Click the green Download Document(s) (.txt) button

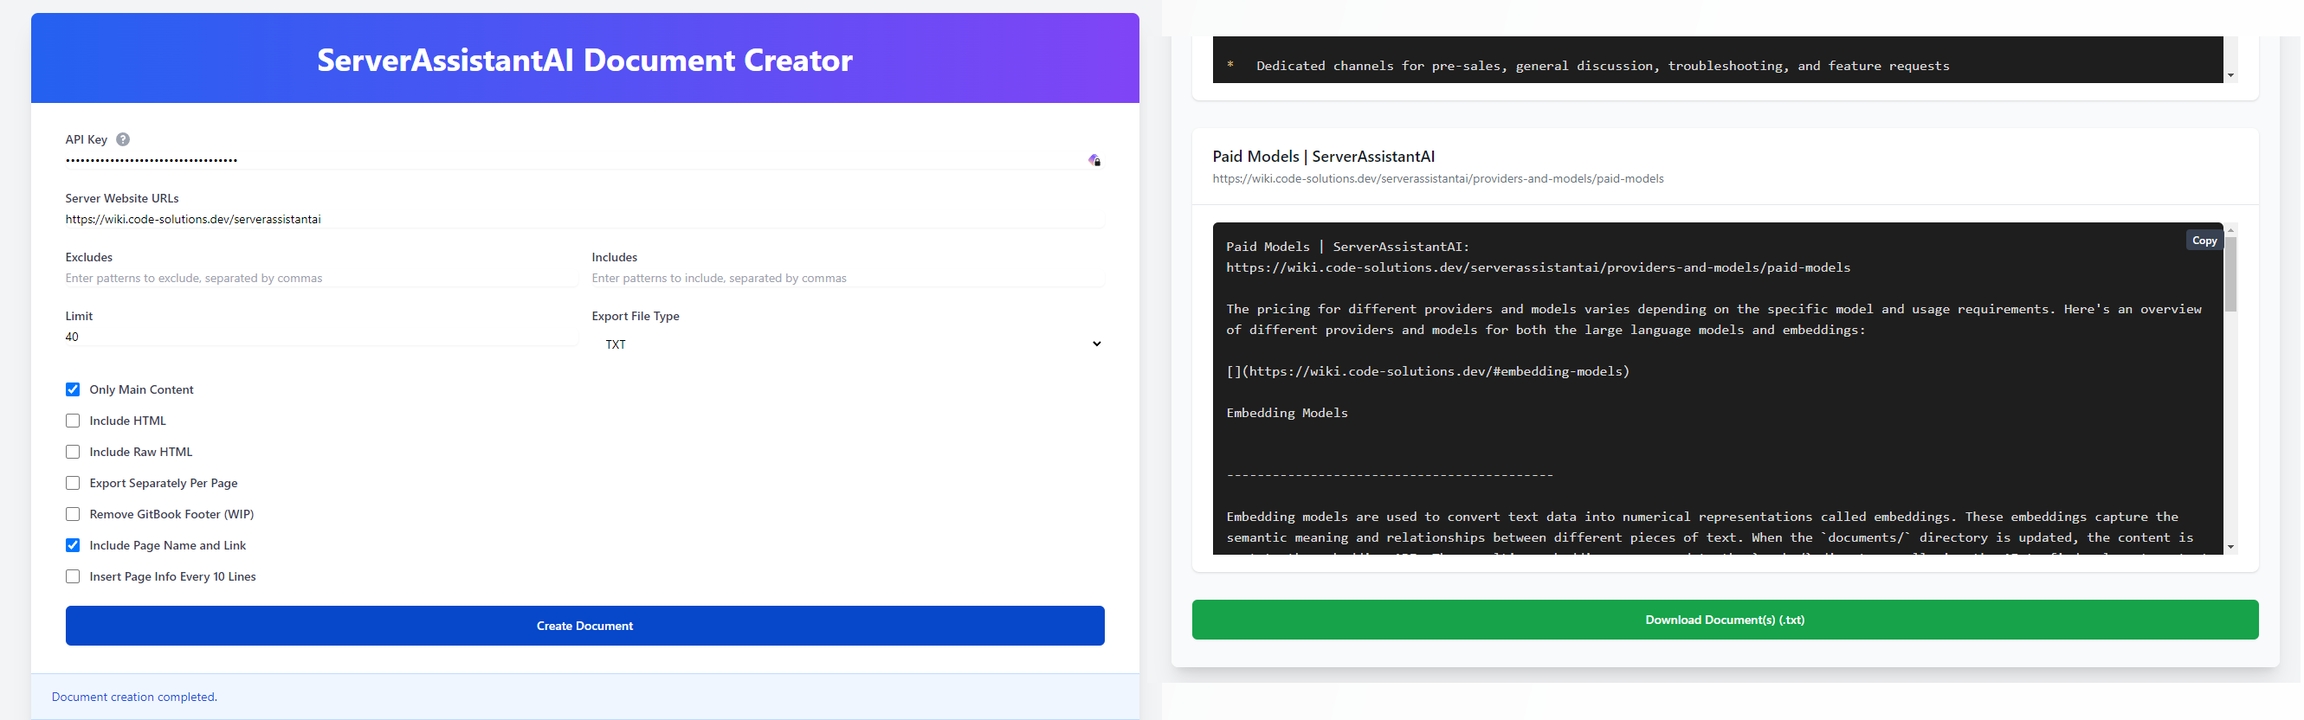(1724, 620)
